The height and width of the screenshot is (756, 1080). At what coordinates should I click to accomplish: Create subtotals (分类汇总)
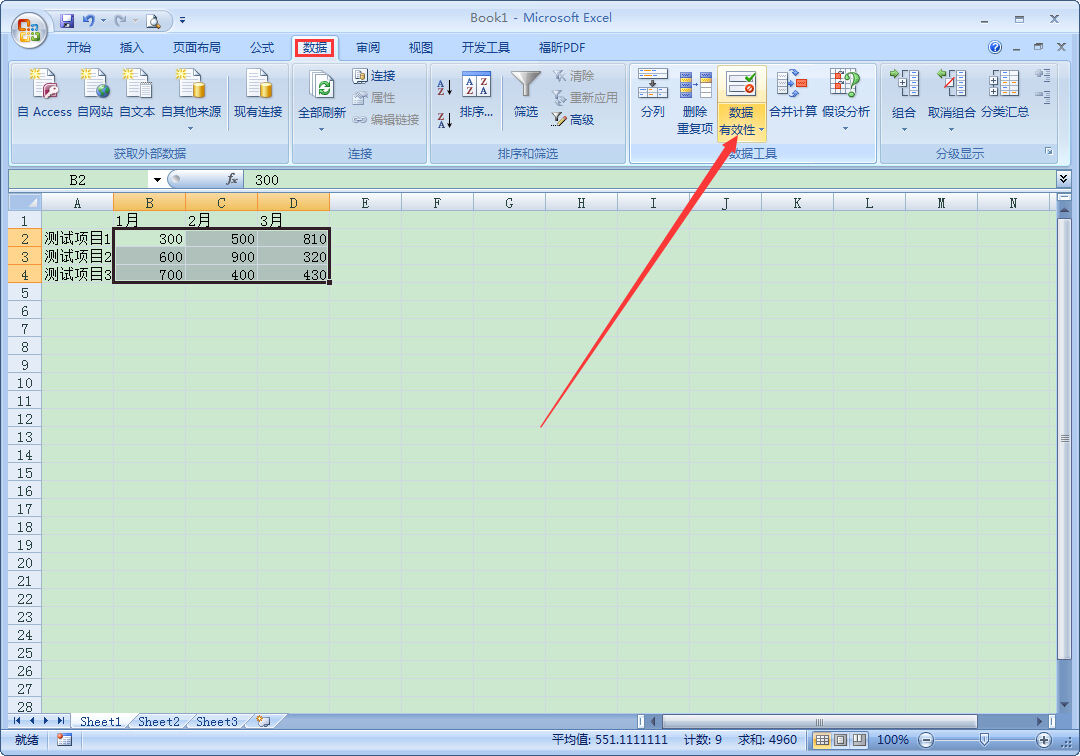1004,94
